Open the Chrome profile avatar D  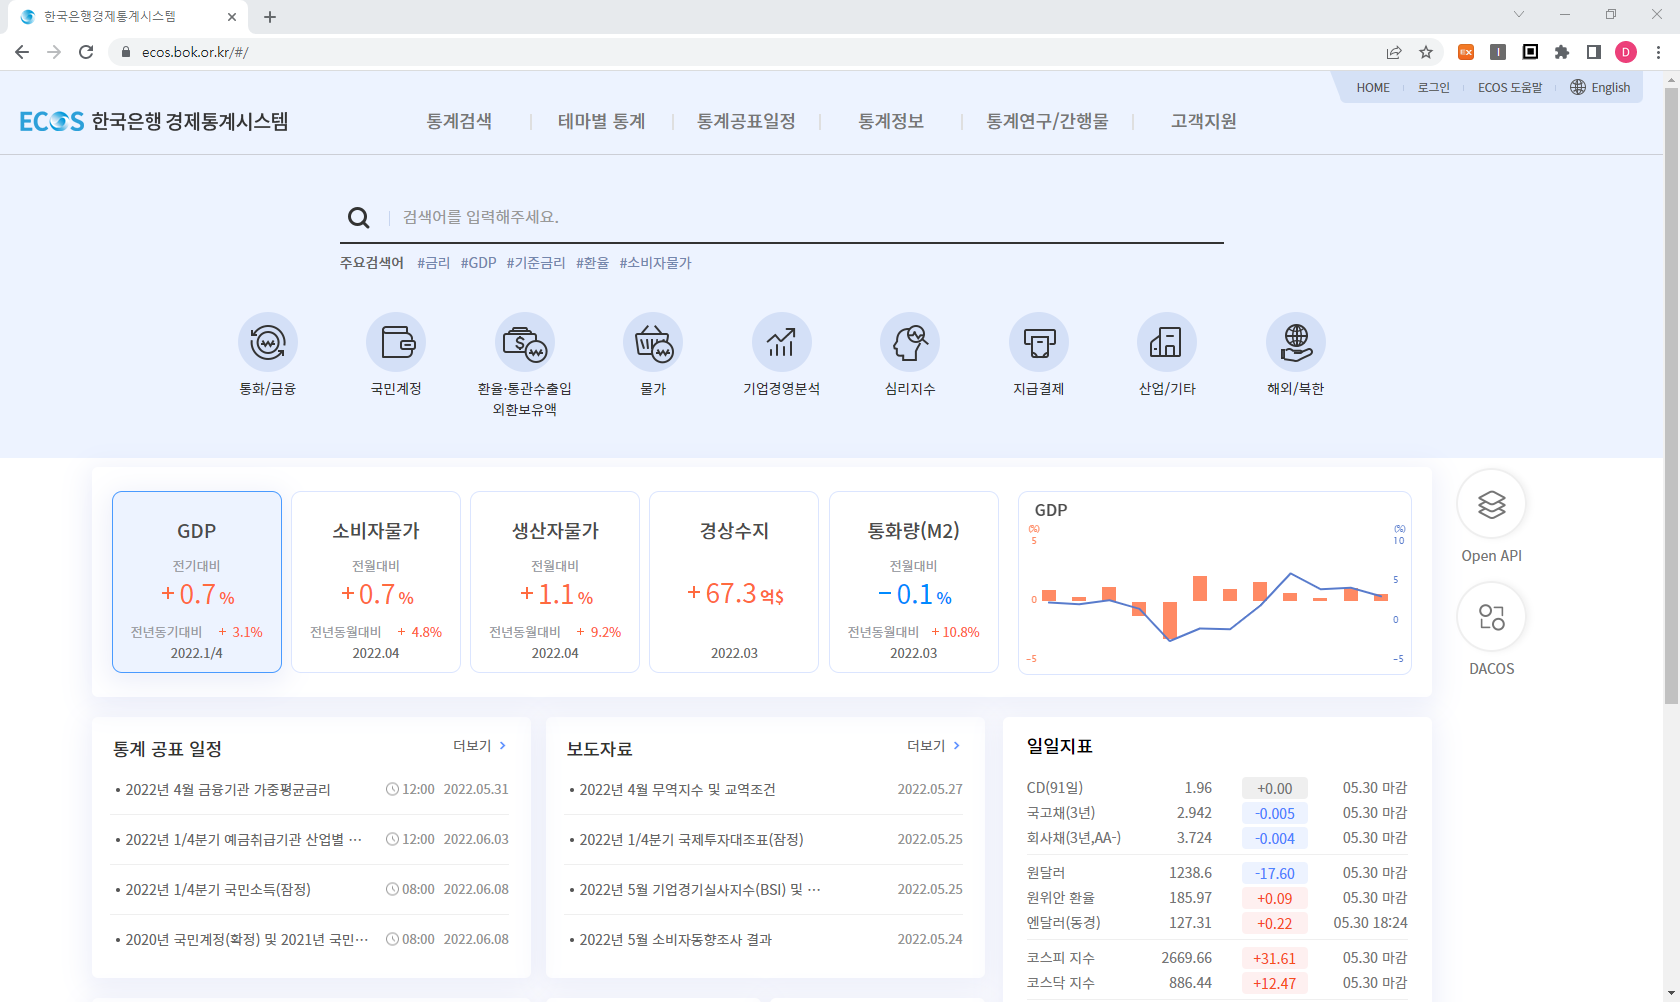point(1626,52)
